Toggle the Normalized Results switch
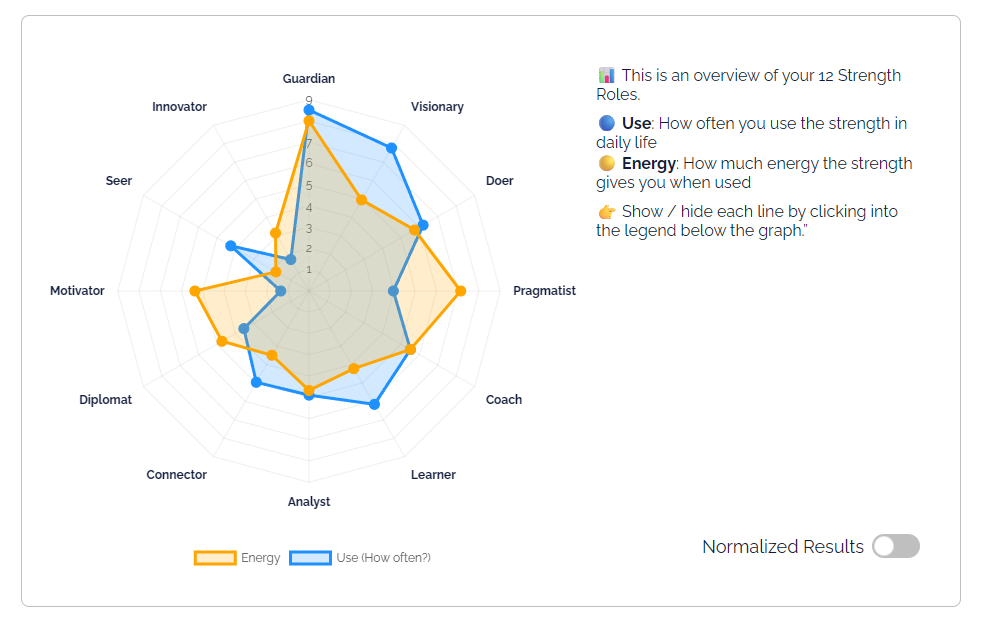 click(x=895, y=546)
